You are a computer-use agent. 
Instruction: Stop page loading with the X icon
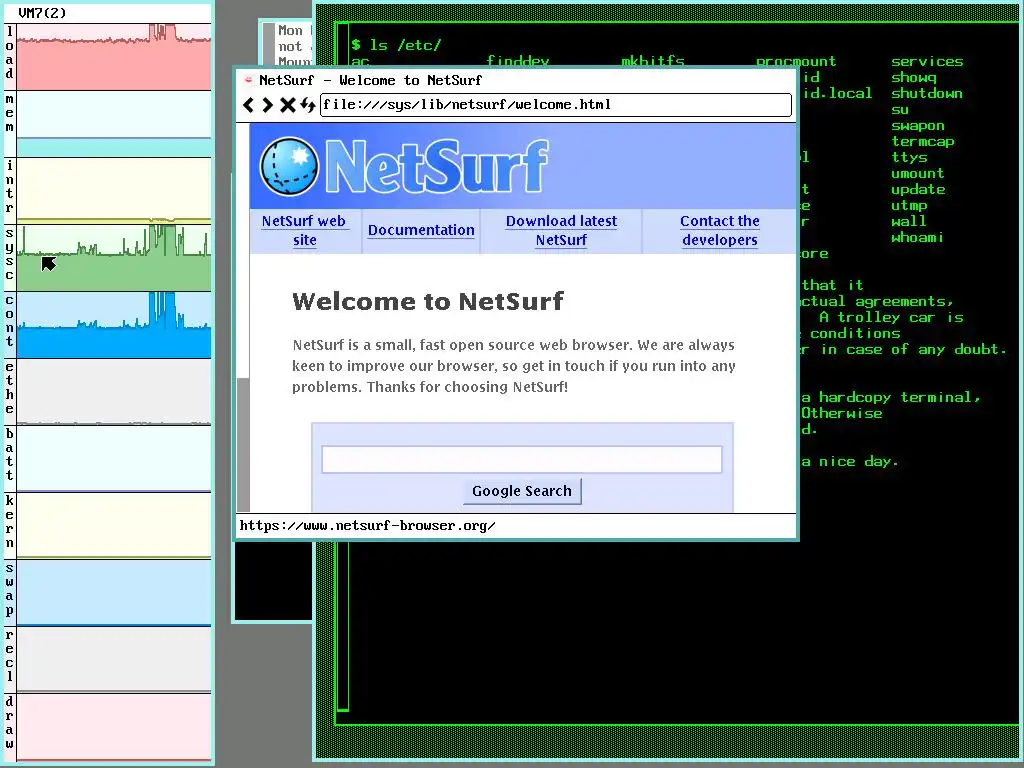coord(287,104)
